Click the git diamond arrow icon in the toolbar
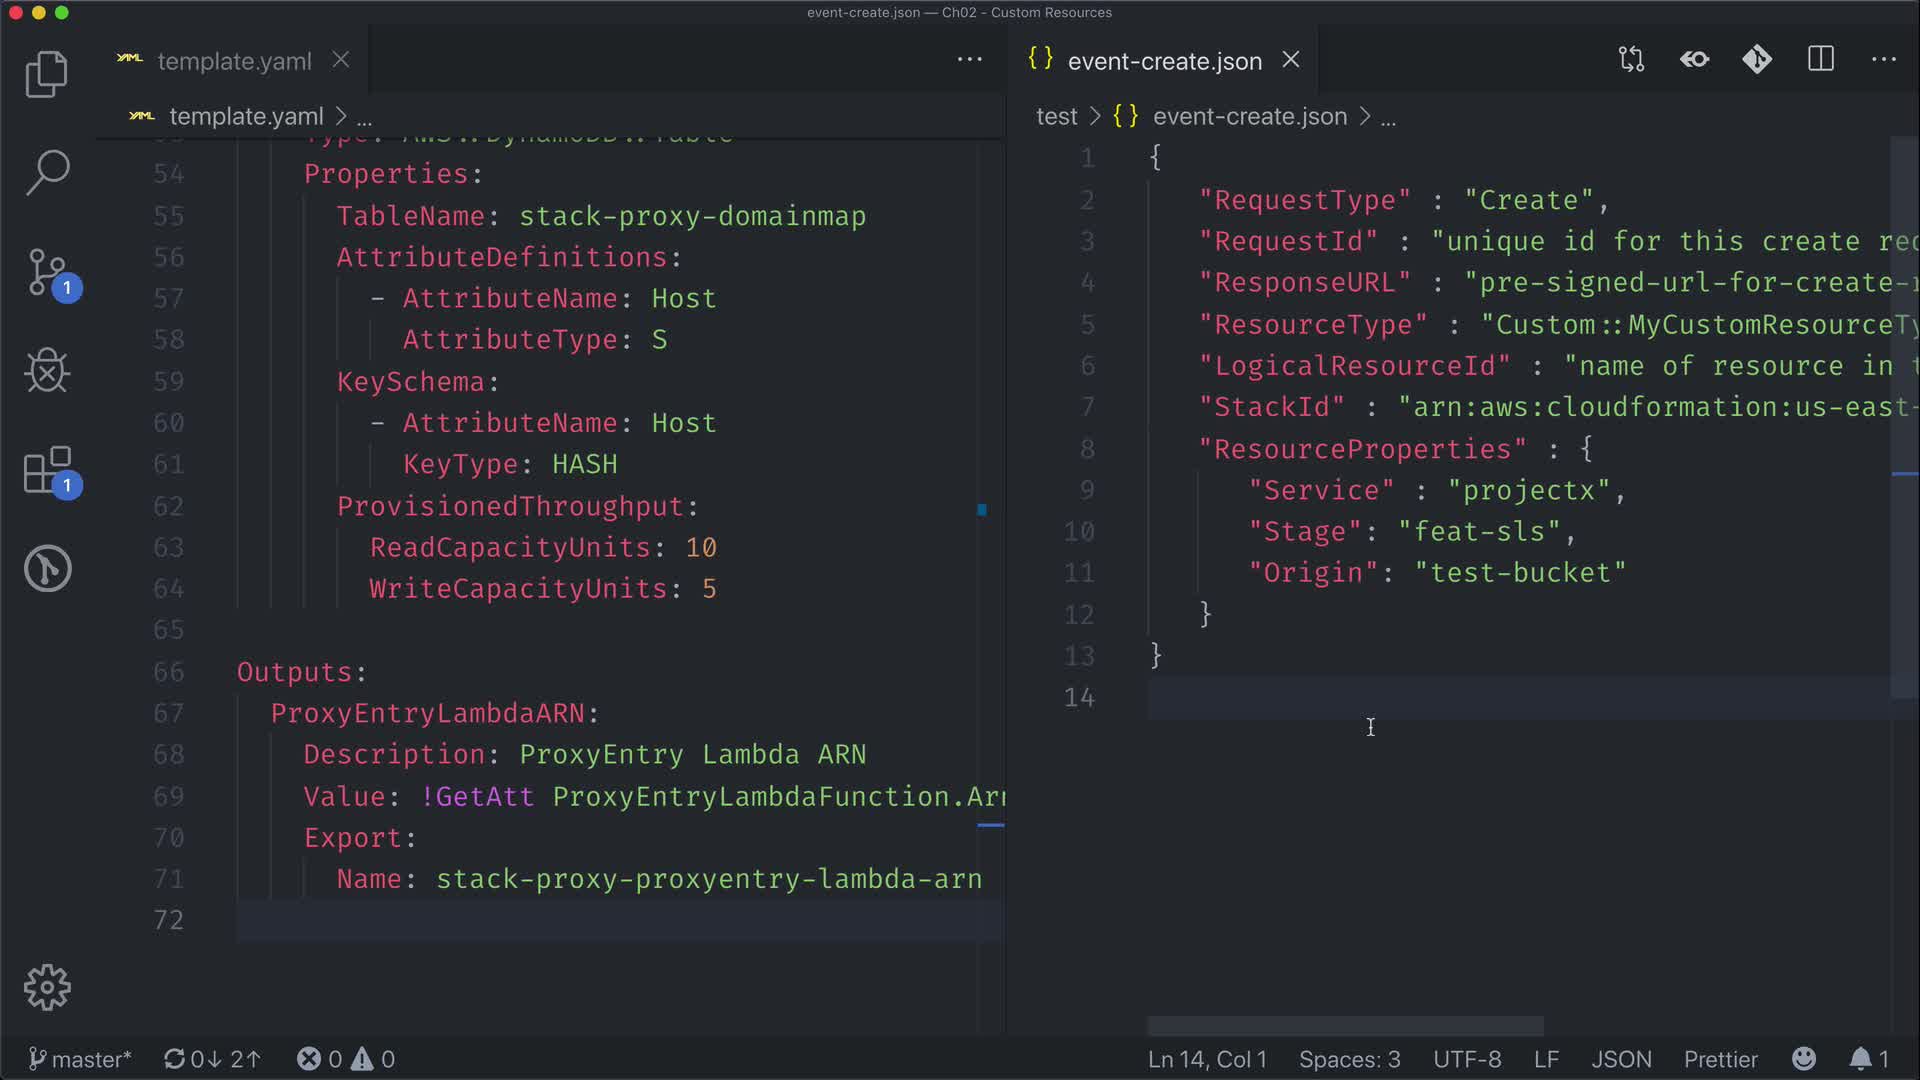 (x=1757, y=60)
